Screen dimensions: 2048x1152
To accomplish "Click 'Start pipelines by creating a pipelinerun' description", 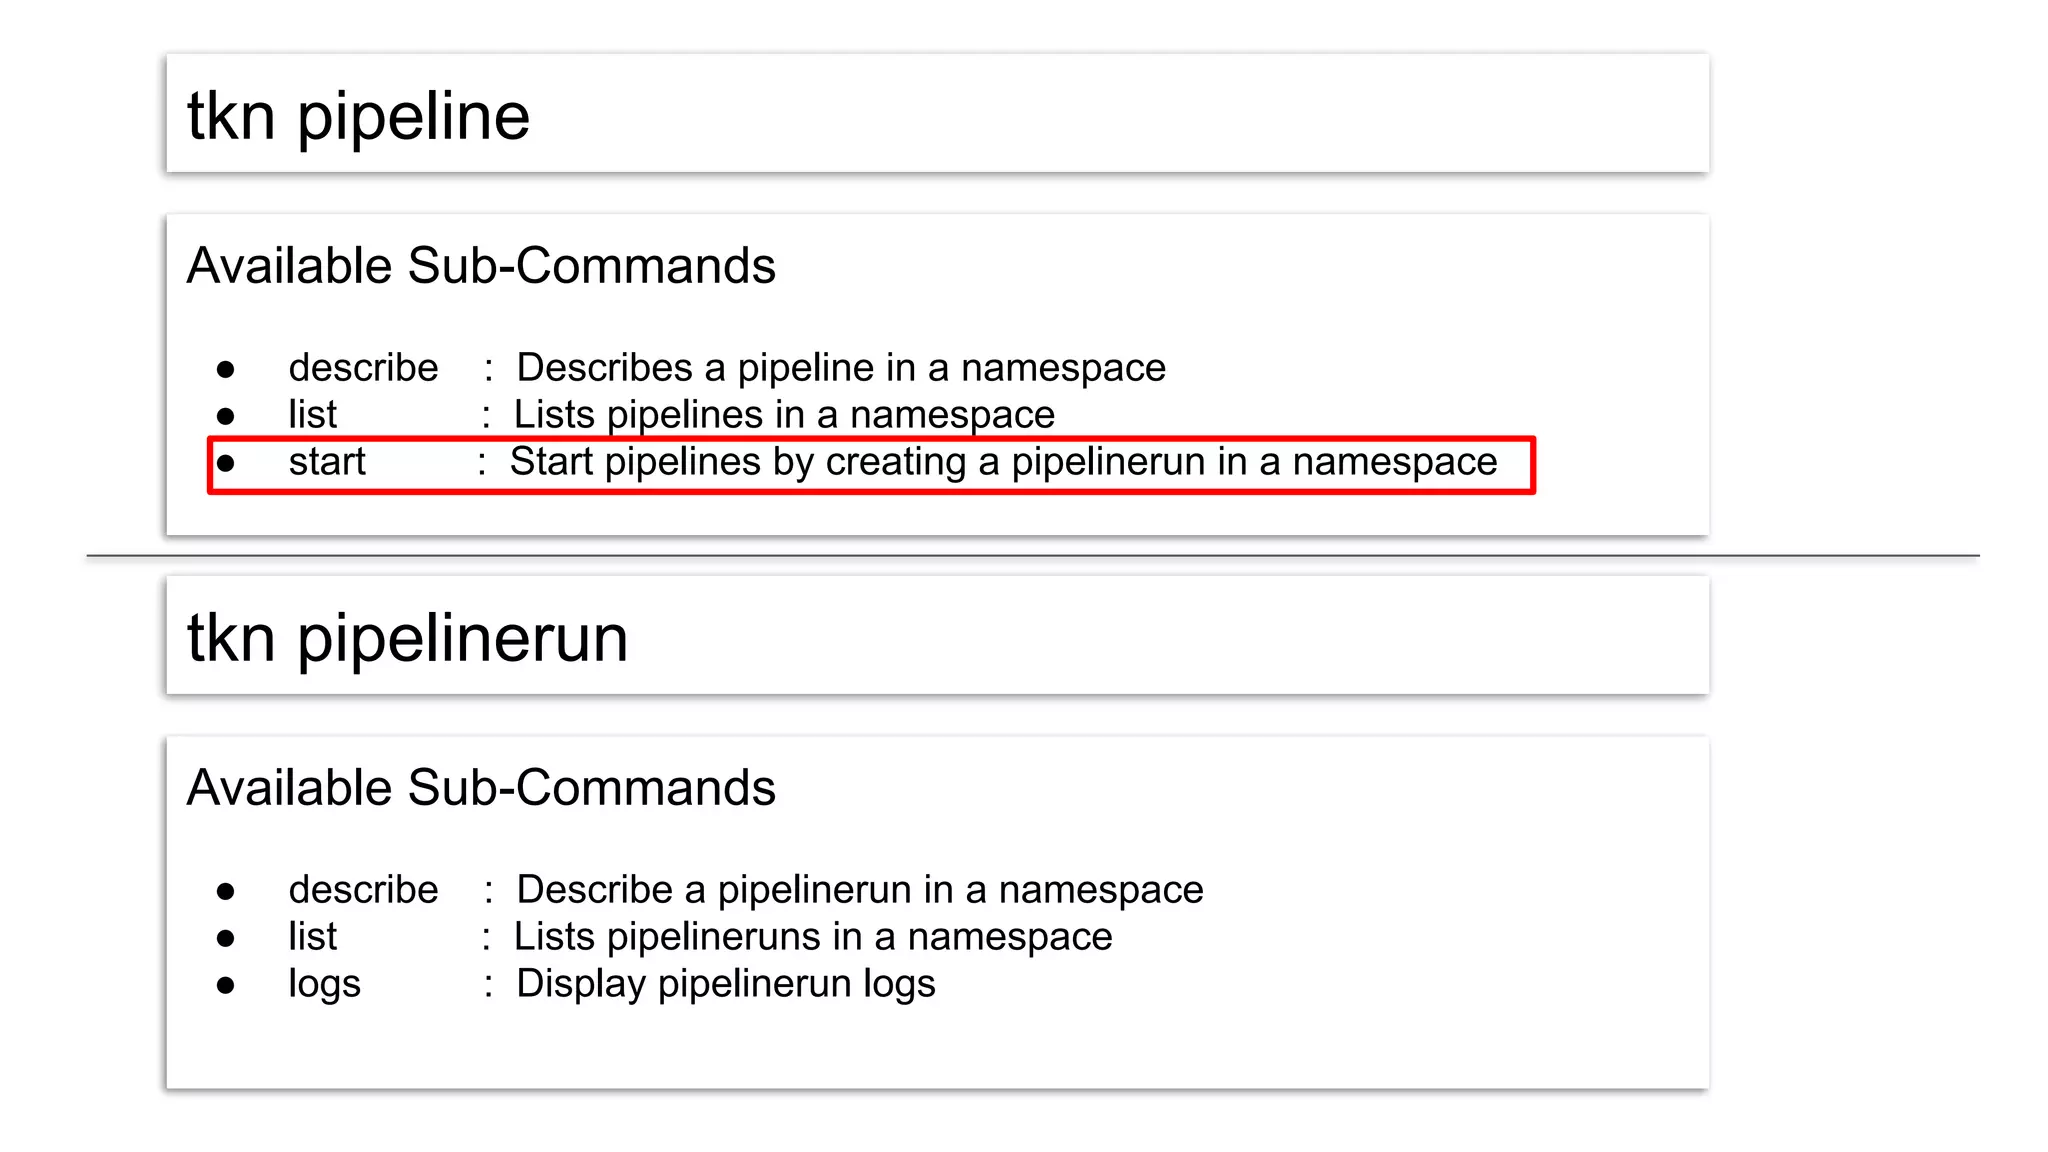I will tap(1002, 462).
